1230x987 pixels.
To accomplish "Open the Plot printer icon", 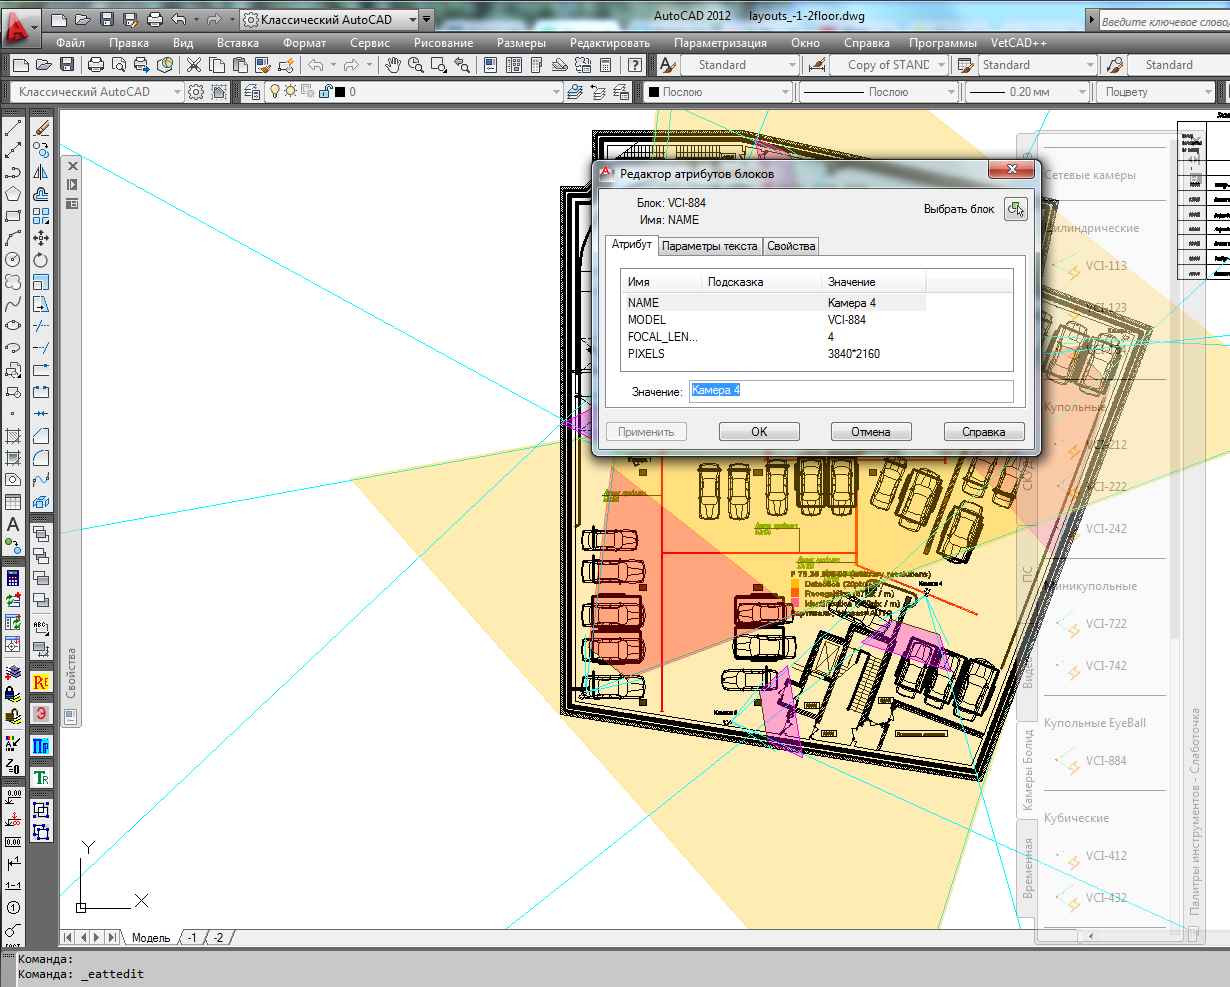I will click(95, 65).
